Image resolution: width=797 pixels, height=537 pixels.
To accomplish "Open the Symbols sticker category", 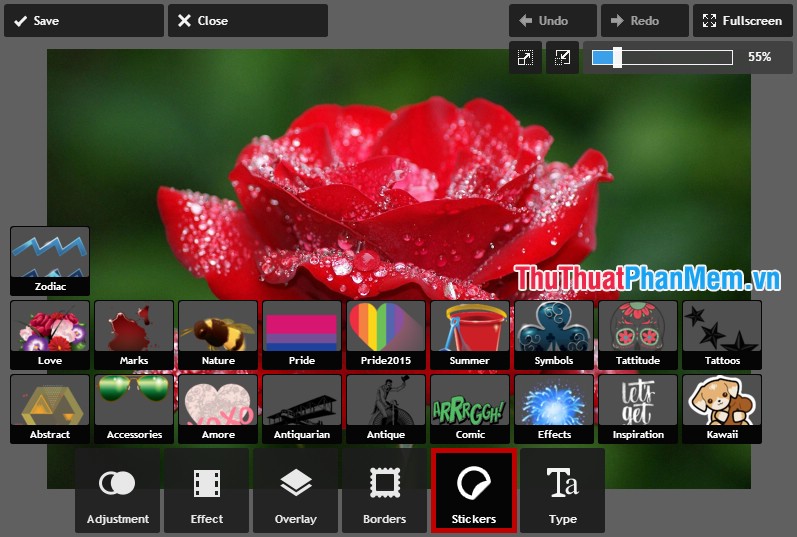I will click(x=554, y=335).
